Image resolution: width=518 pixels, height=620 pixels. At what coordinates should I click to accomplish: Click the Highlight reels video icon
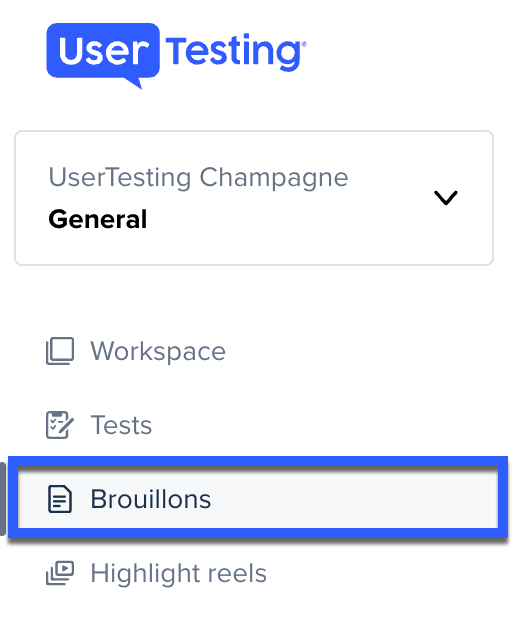(x=60, y=573)
